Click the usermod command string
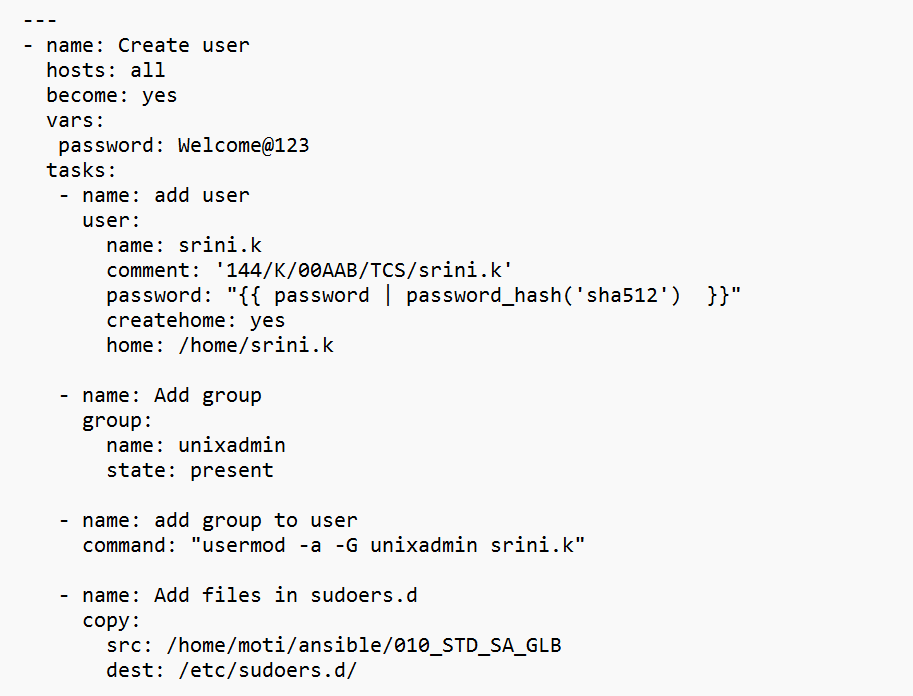 pos(387,545)
